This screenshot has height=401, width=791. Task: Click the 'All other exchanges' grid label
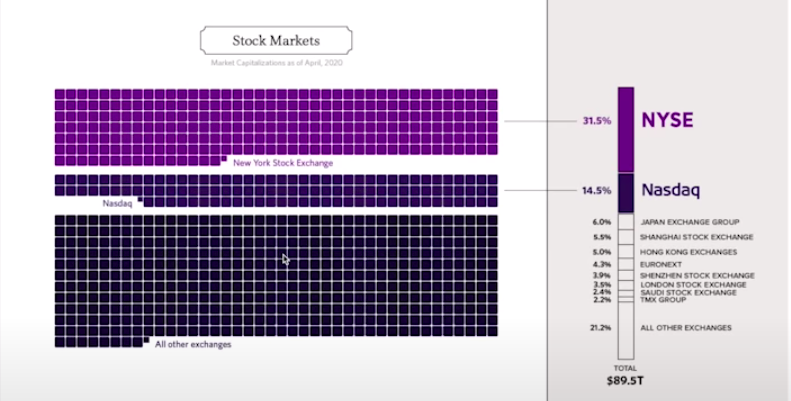pyautogui.click(x=193, y=345)
